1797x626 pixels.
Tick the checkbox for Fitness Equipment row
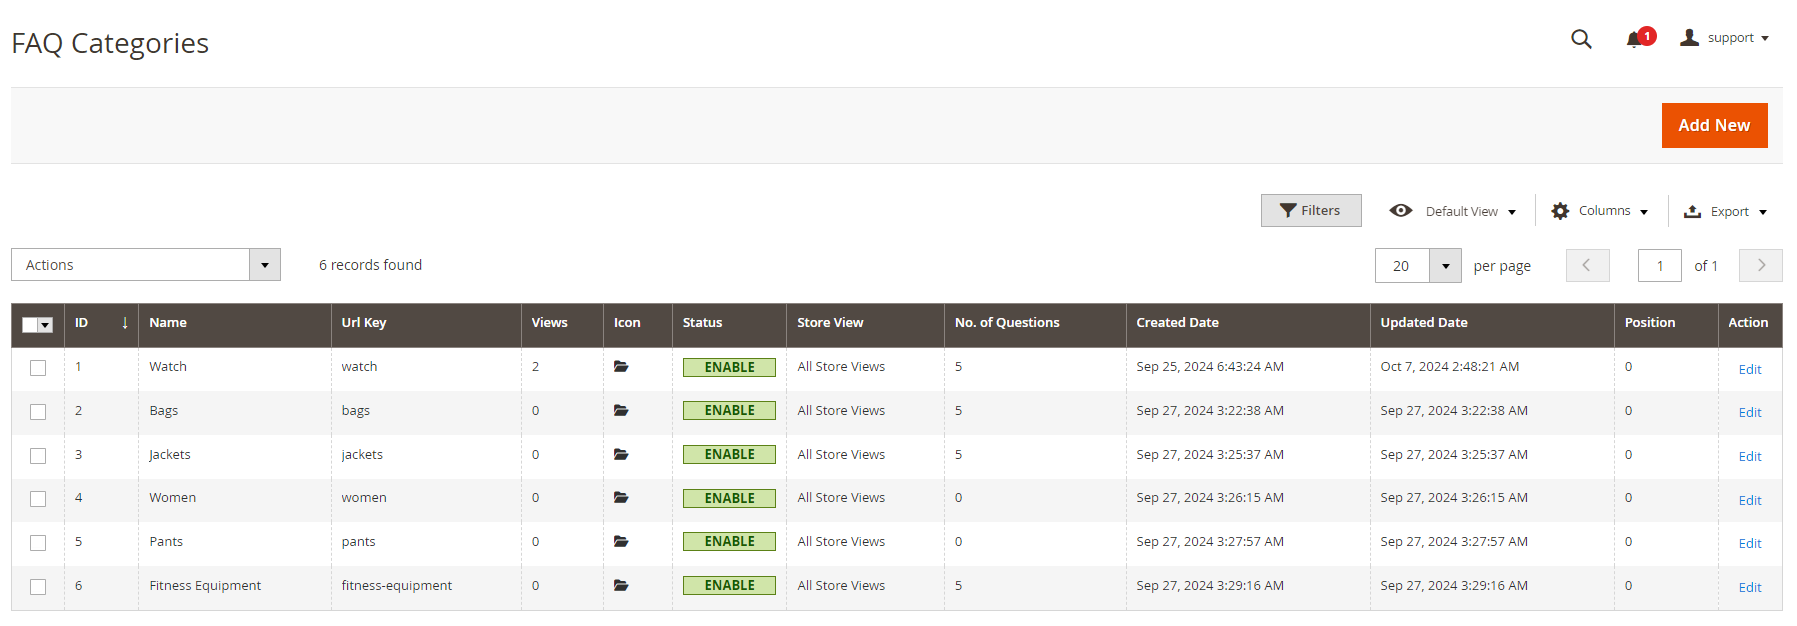coord(38,587)
